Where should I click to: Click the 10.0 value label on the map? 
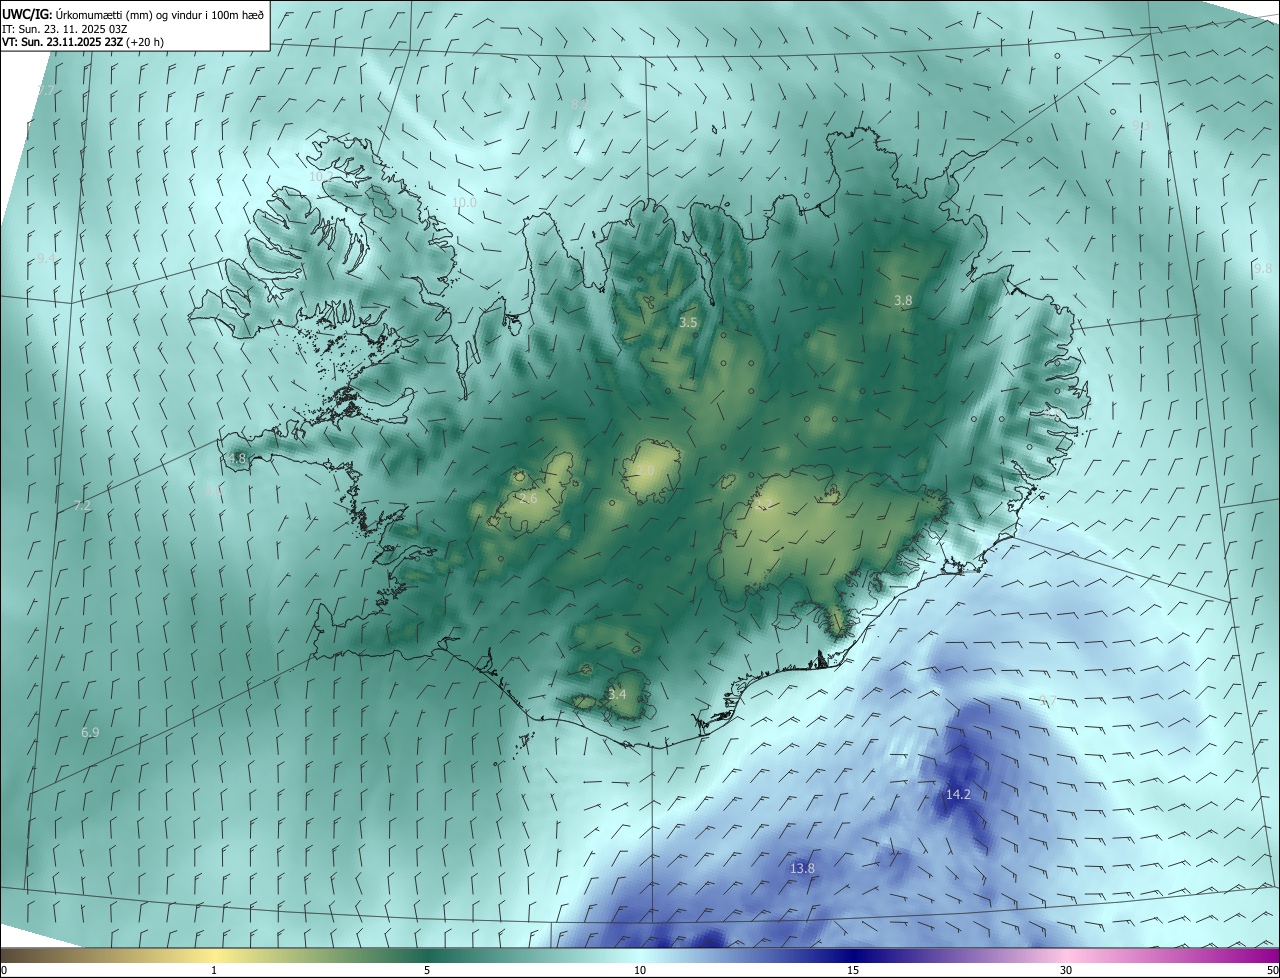[464, 202]
